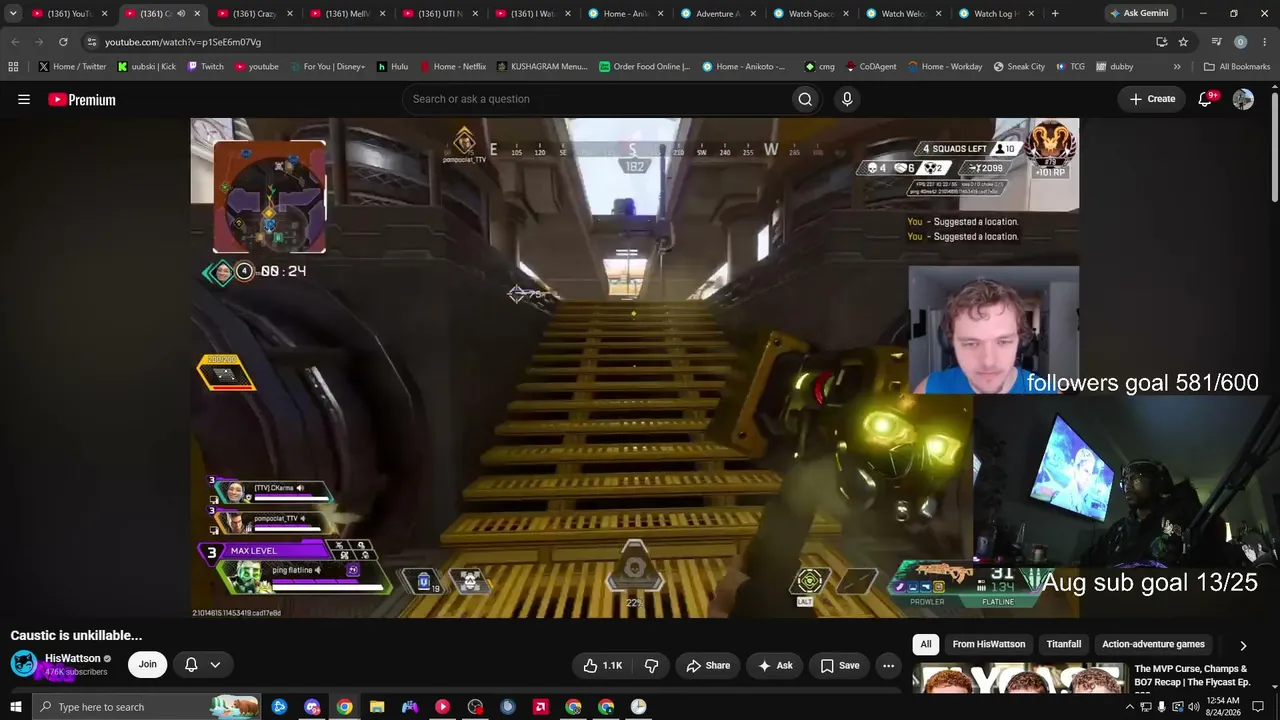This screenshot has width=1280, height=720.
Task: Dislike the video
Action: coord(651,665)
